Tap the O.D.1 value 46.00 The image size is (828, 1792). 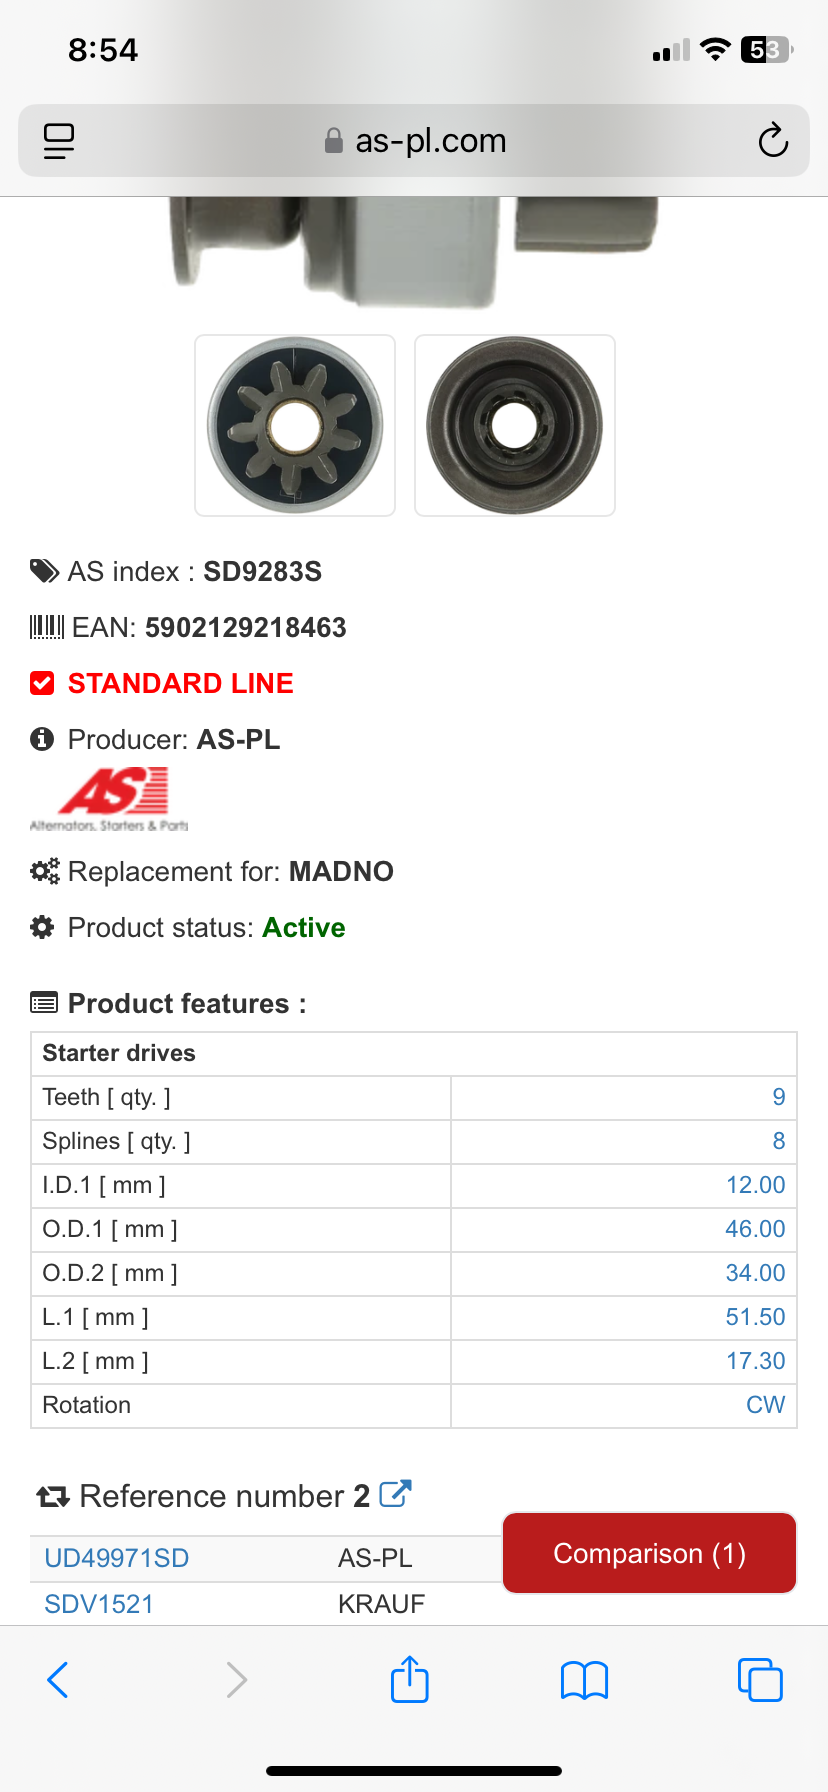755,1229
